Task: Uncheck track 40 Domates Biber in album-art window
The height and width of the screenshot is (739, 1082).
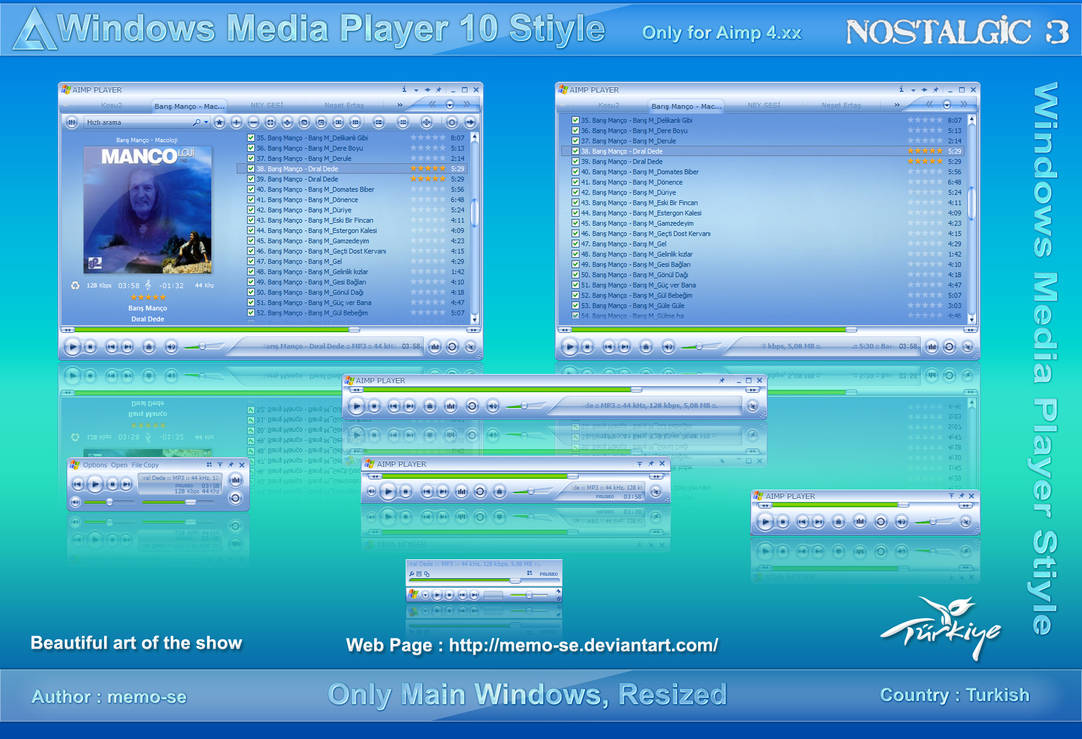Action: click(250, 189)
